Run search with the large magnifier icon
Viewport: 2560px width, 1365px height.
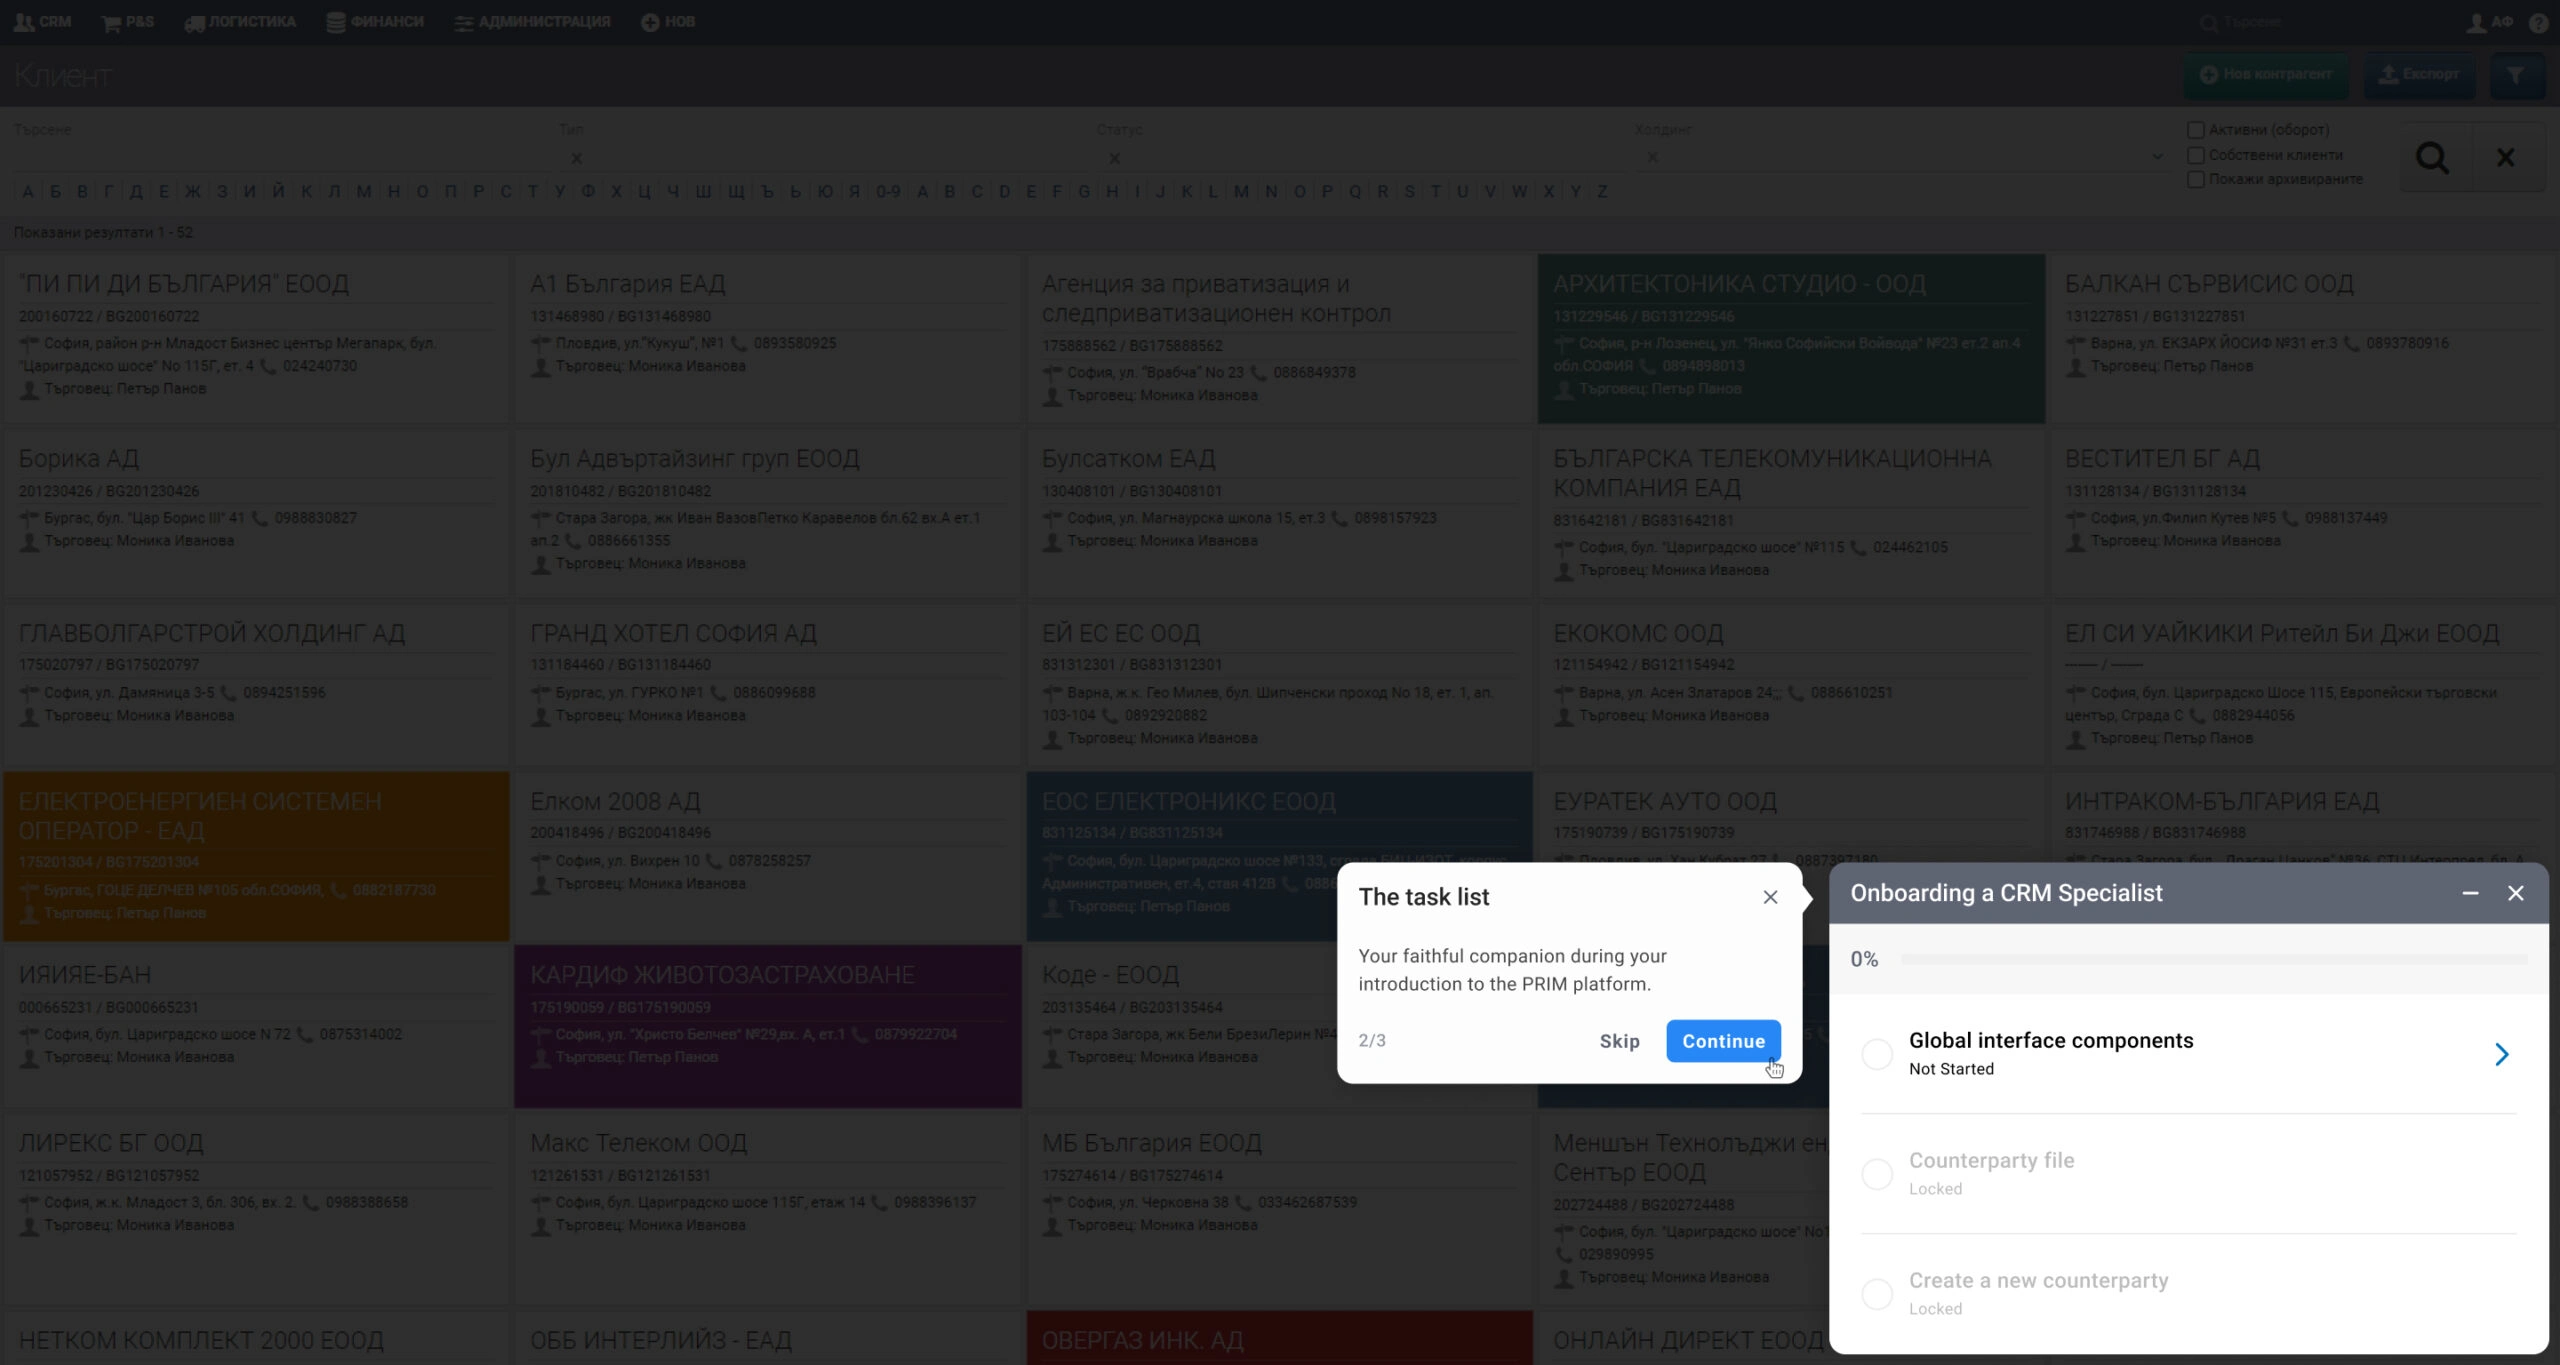pyautogui.click(x=2432, y=157)
